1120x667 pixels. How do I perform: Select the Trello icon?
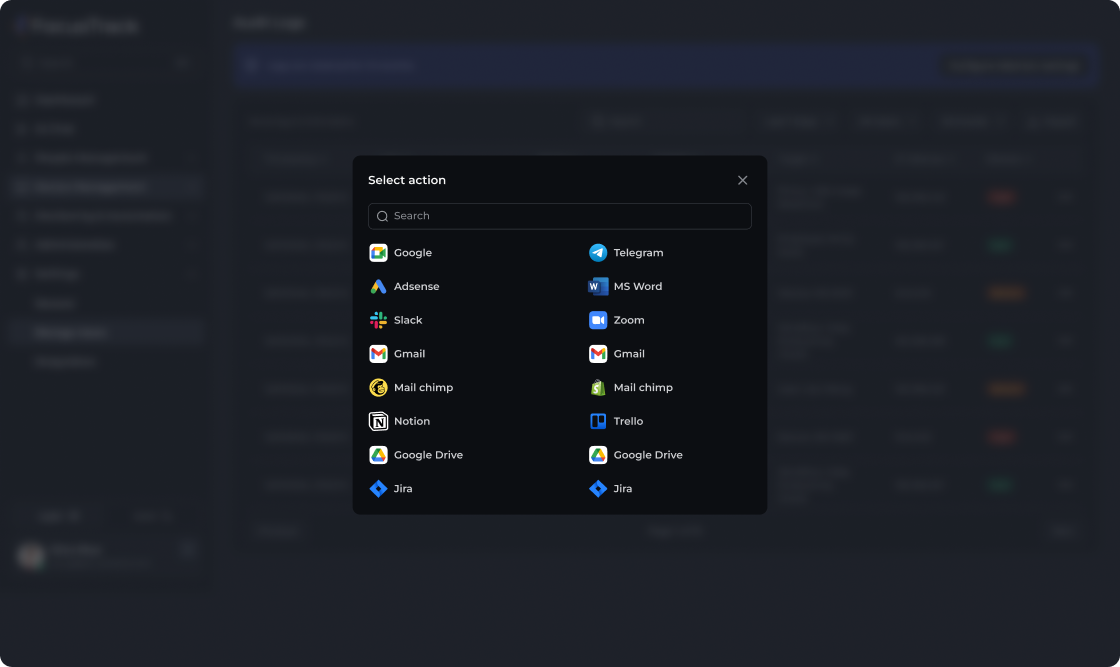click(598, 421)
